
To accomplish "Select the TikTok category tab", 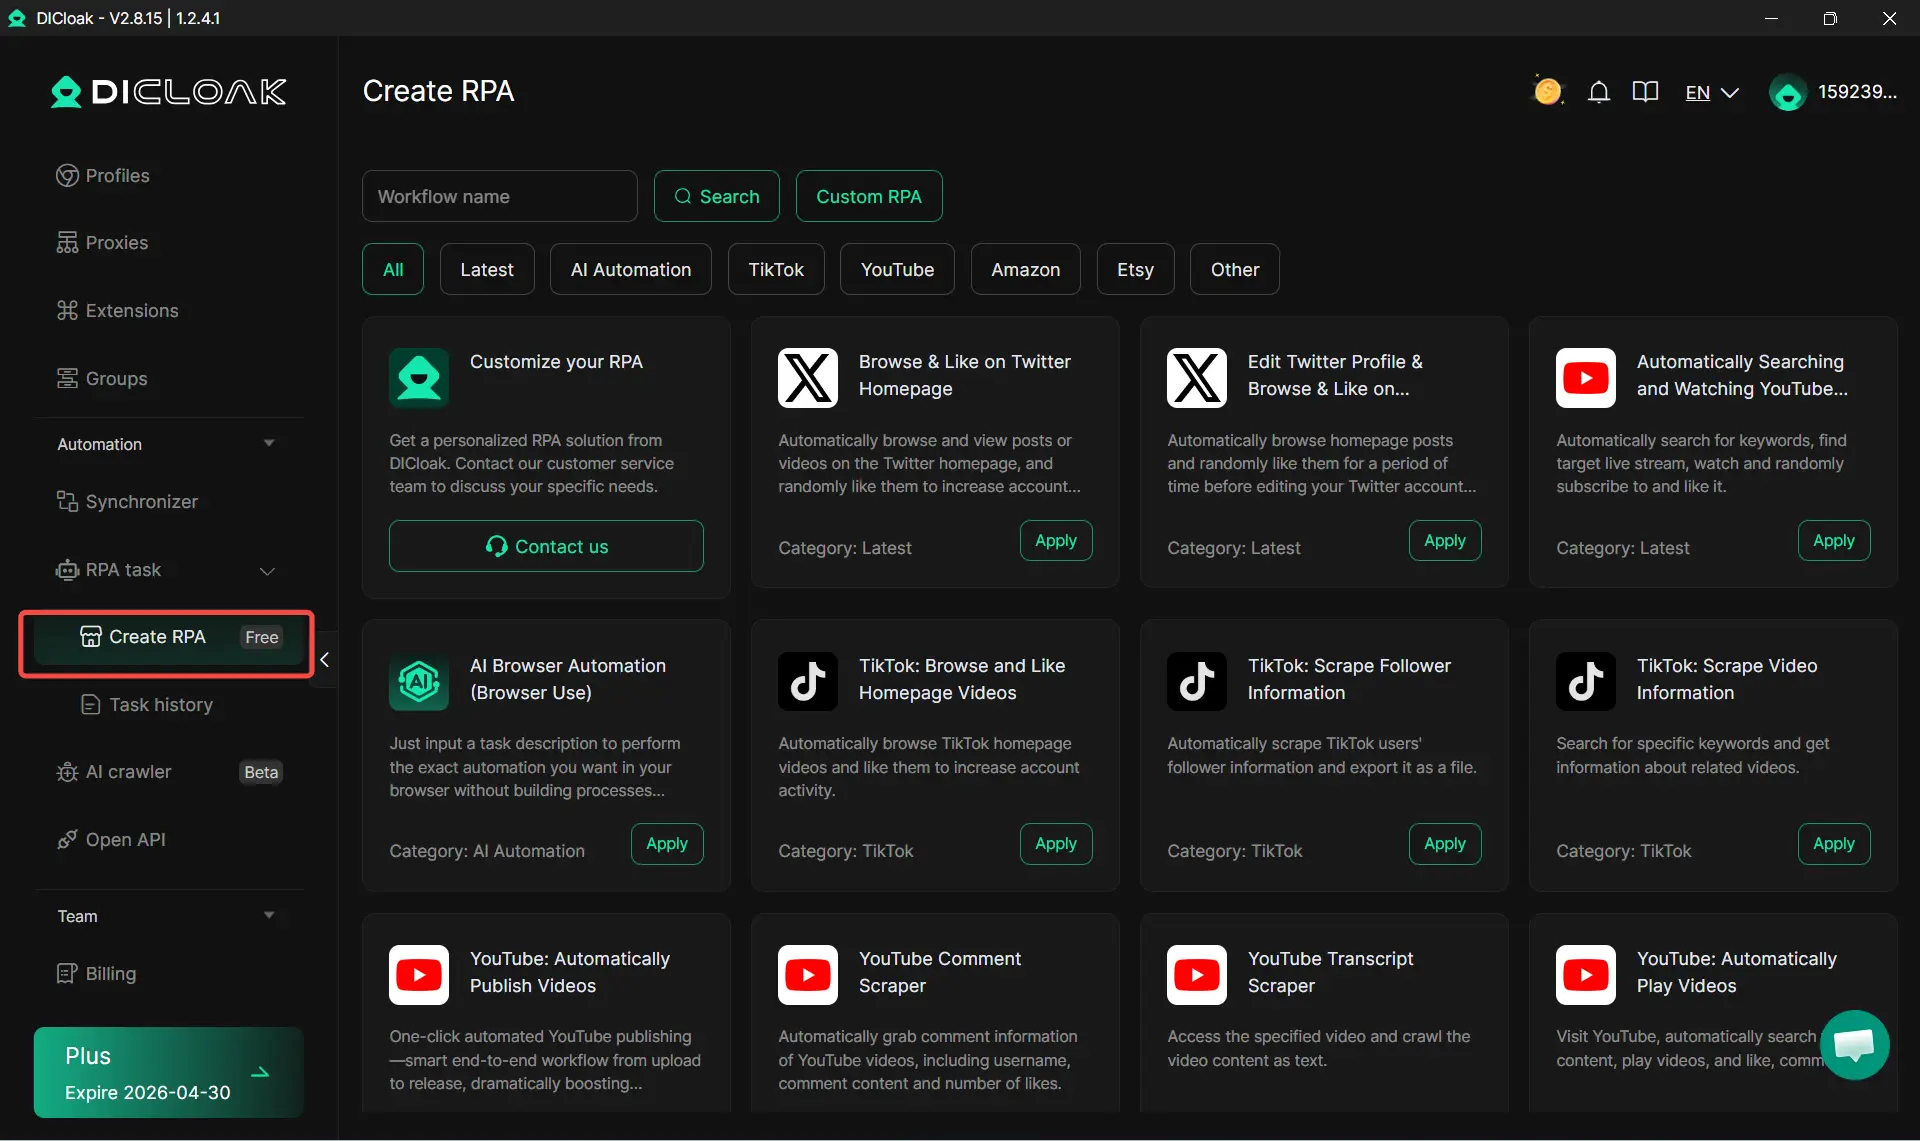I will coord(775,269).
